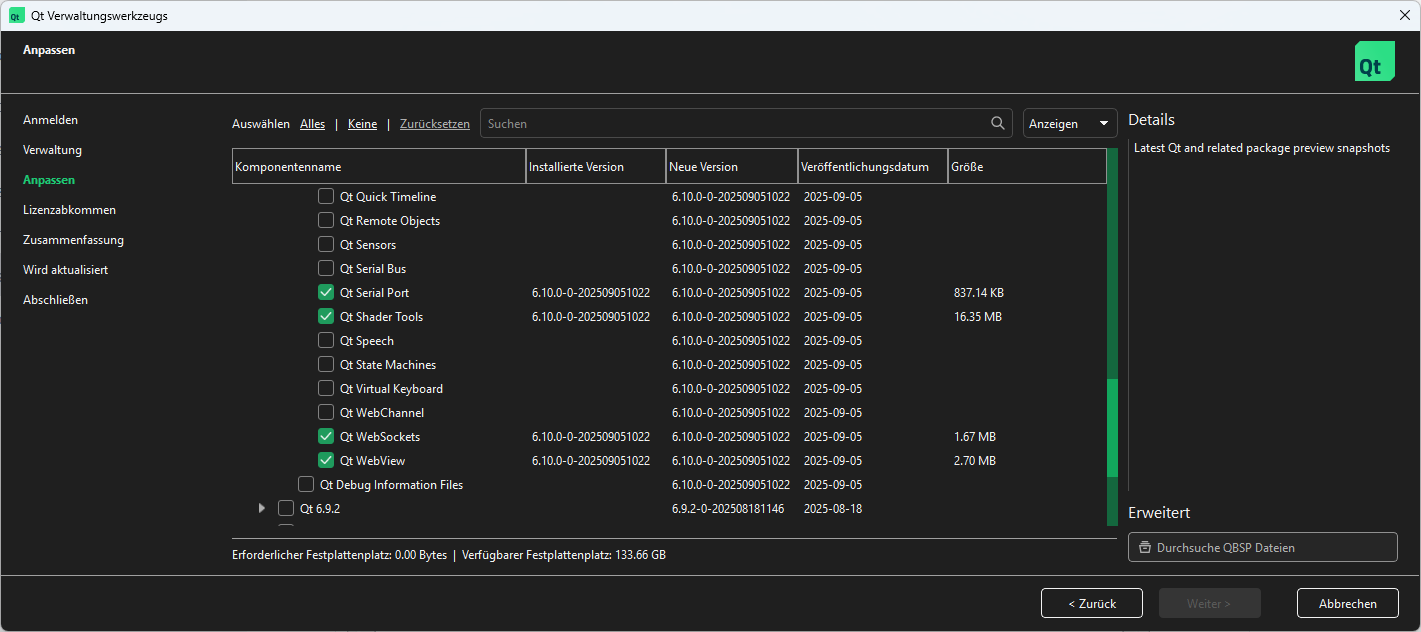Uncheck the Qt Serial Port component

[x=326, y=292]
